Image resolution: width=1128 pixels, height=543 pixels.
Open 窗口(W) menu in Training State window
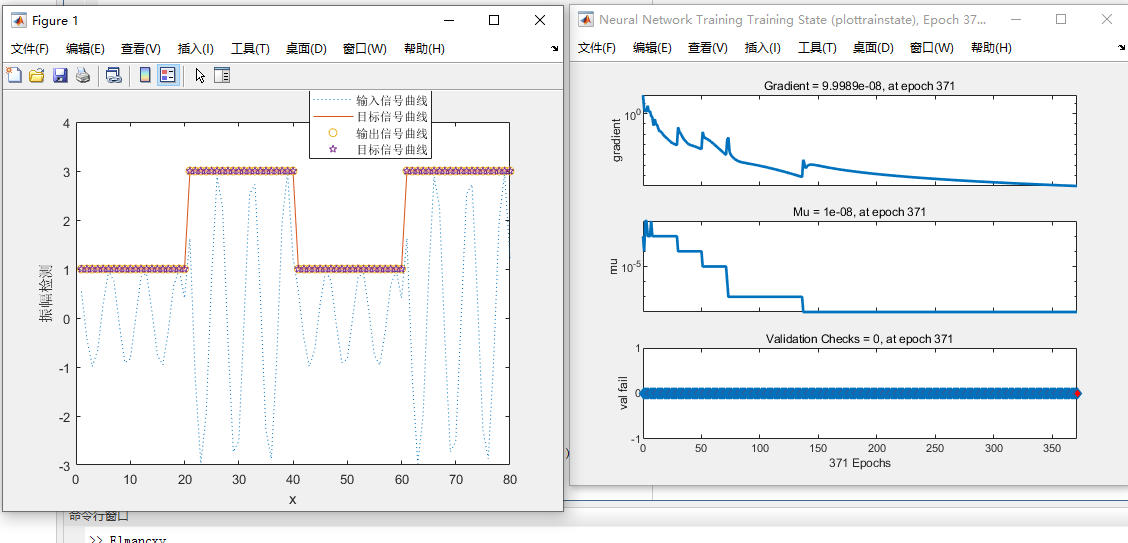point(932,47)
